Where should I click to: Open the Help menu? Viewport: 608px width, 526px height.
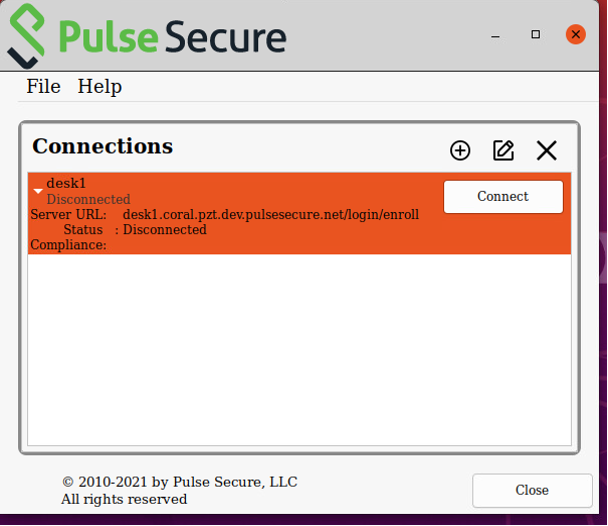point(100,86)
